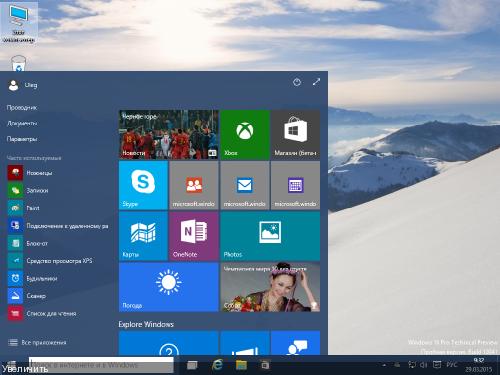Open the Xbox tile
The width and height of the screenshot is (500, 375).
click(245, 135)
